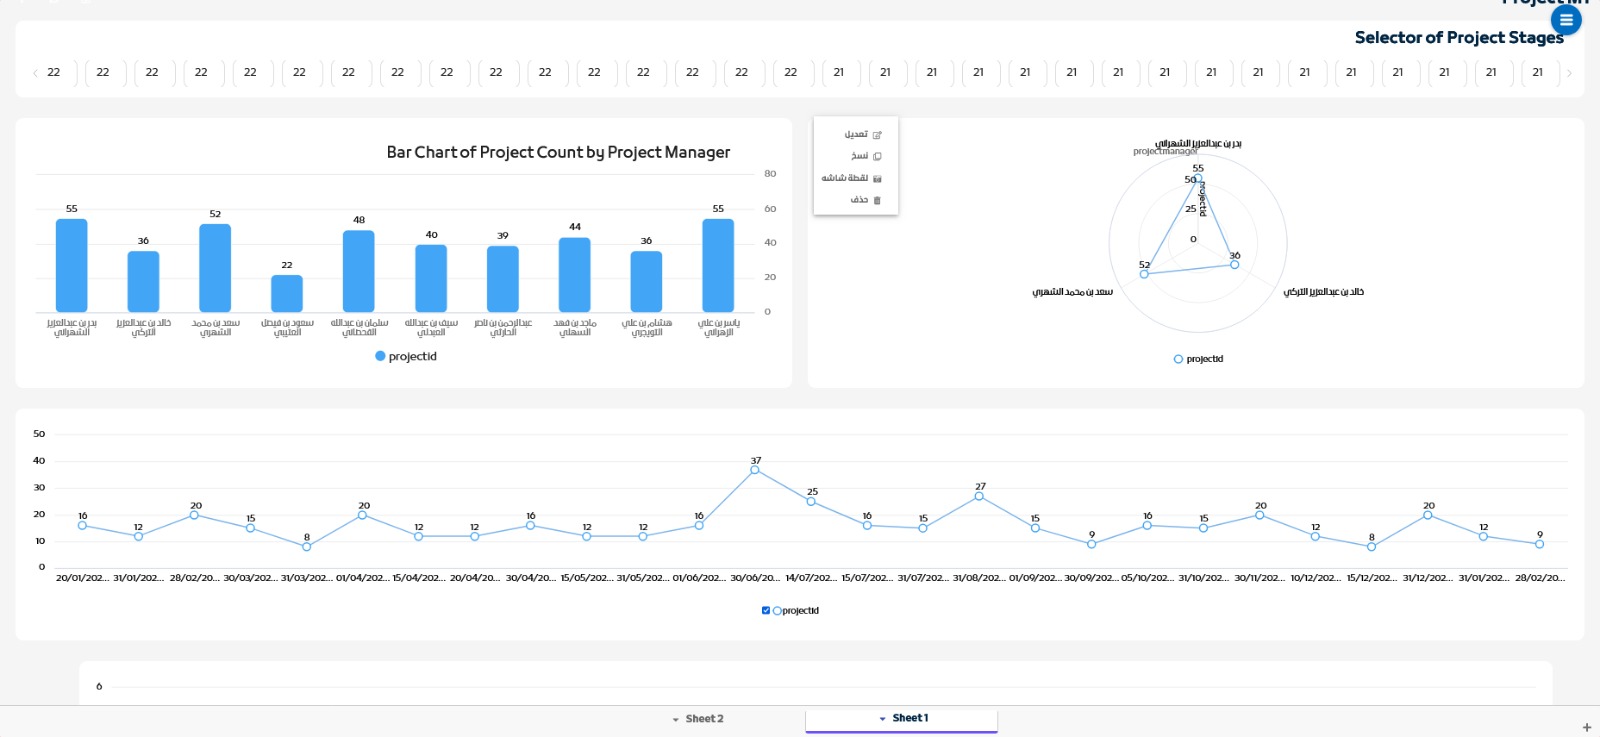Open the blue hamburger menu button
This screenshot has width=1600, height=737.
[x=1566, y=20]
